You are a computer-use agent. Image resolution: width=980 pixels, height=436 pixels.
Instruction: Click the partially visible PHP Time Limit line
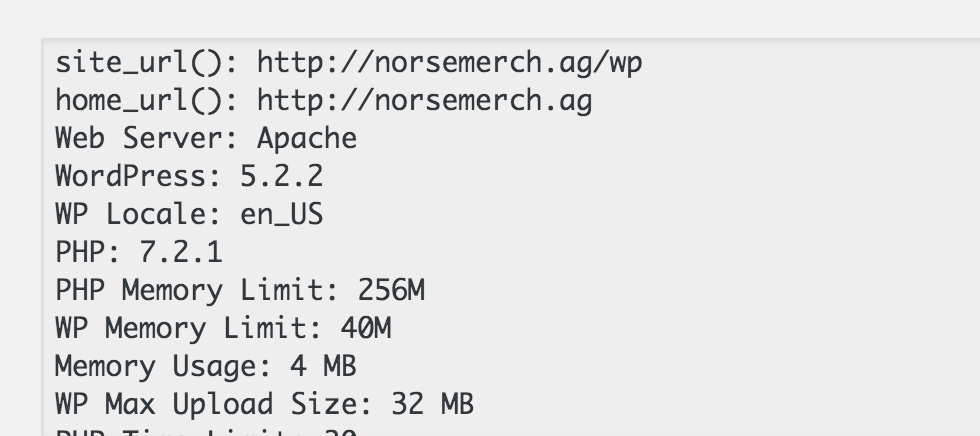click(x=206, y=432)
